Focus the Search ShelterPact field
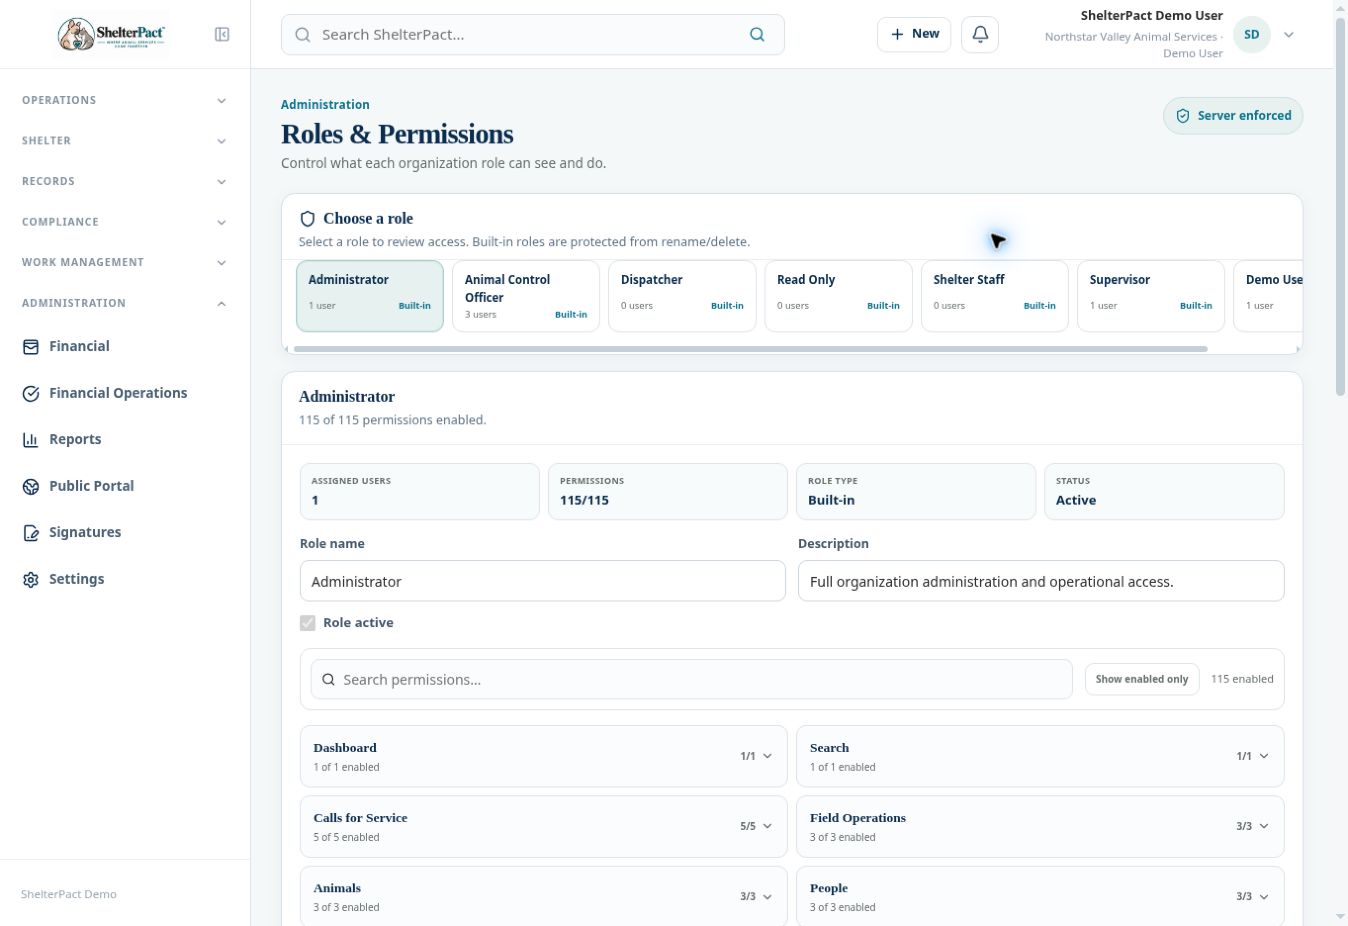Screen dimensions: 1348x926 click(533, 35)
